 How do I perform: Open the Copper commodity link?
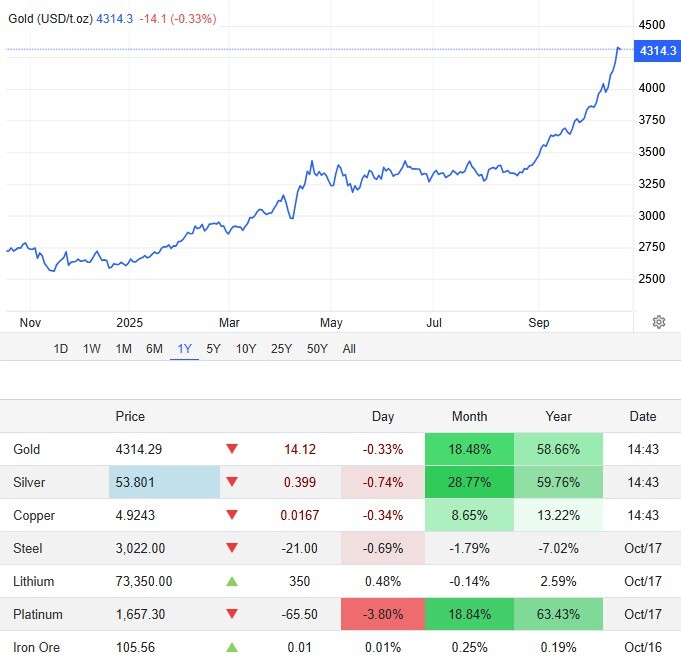(x=34, y=516)
